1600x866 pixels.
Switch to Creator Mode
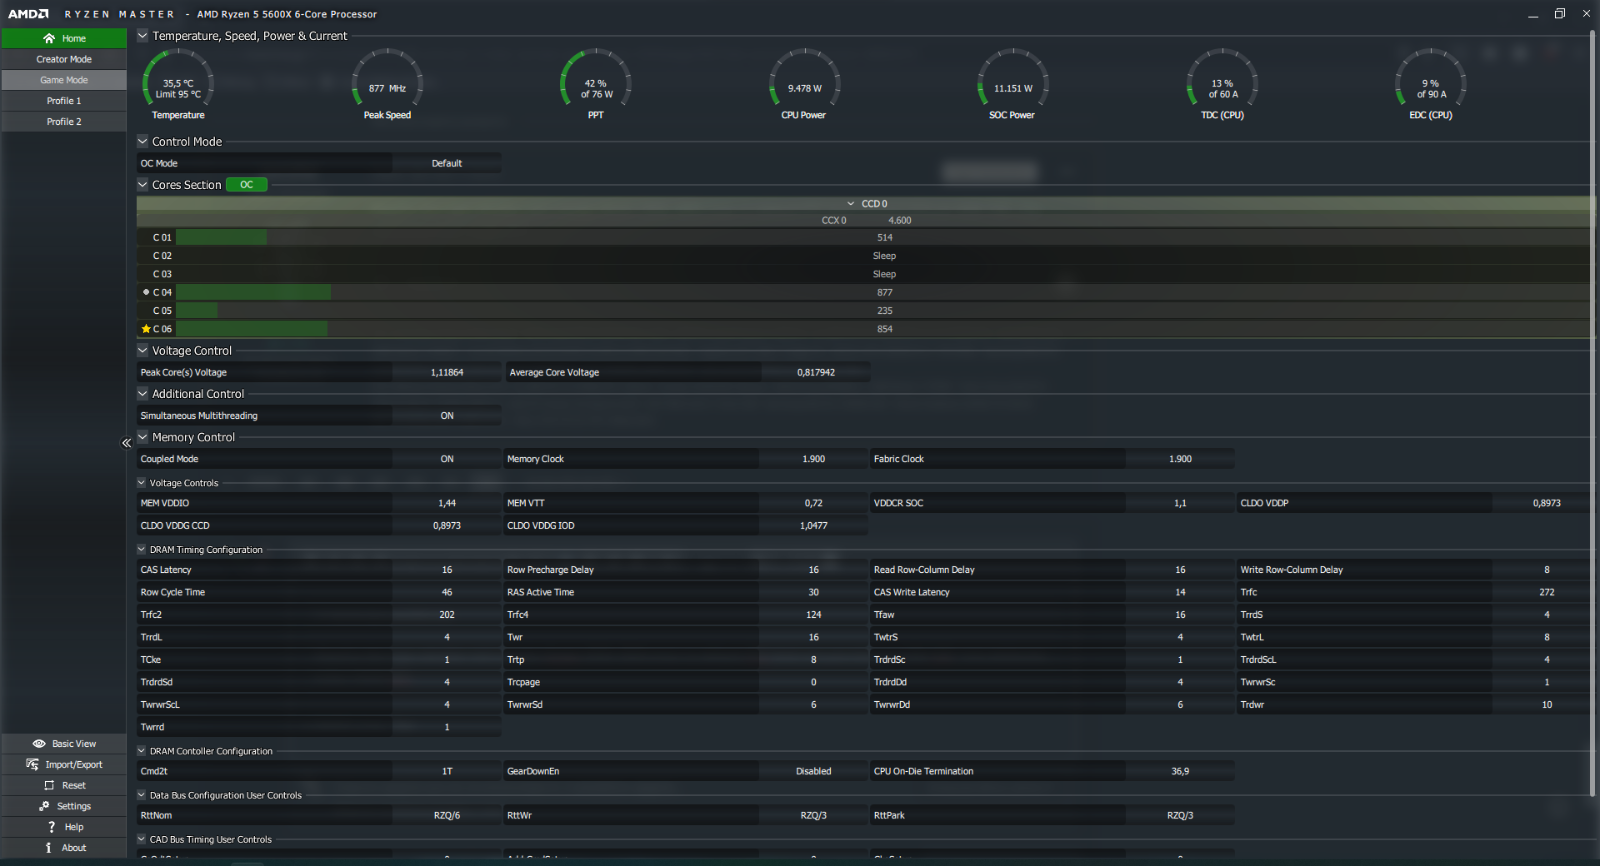[x=64, y=59]
